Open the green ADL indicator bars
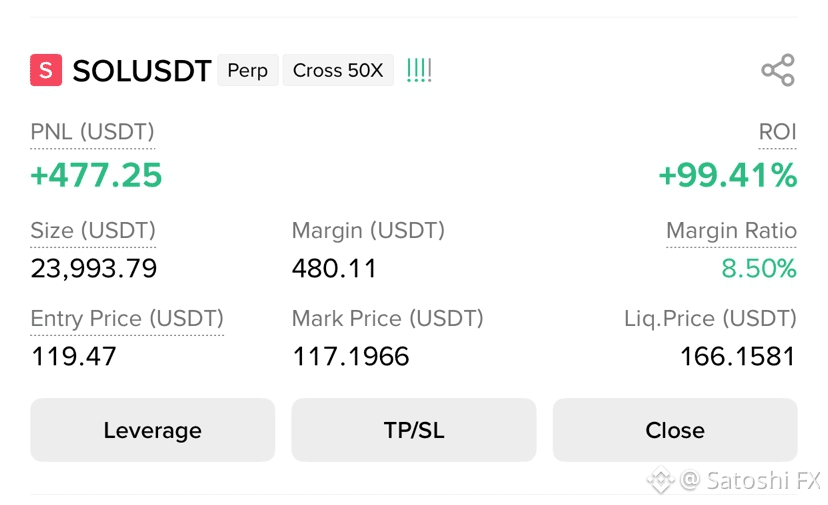 (419, 70)
